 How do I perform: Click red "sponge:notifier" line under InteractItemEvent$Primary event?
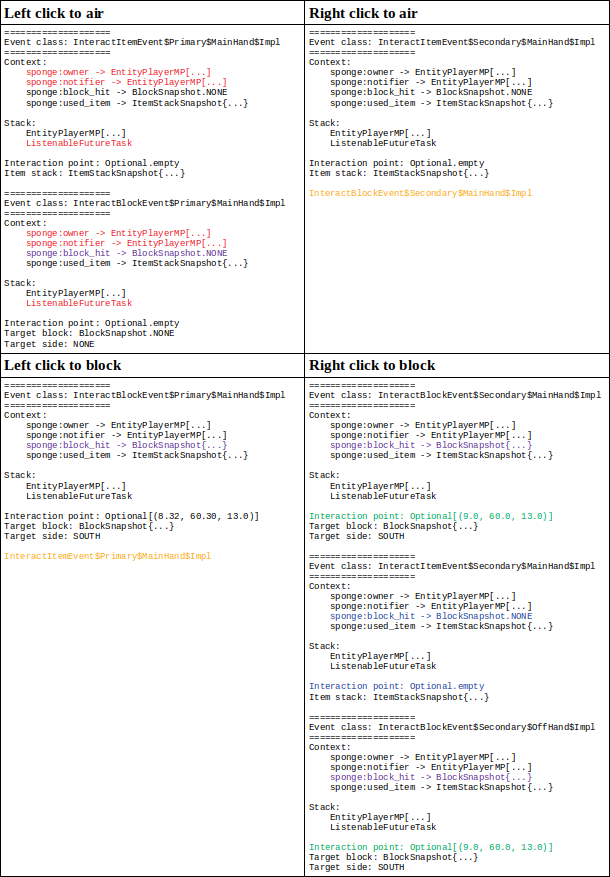[x=126, y=82]
